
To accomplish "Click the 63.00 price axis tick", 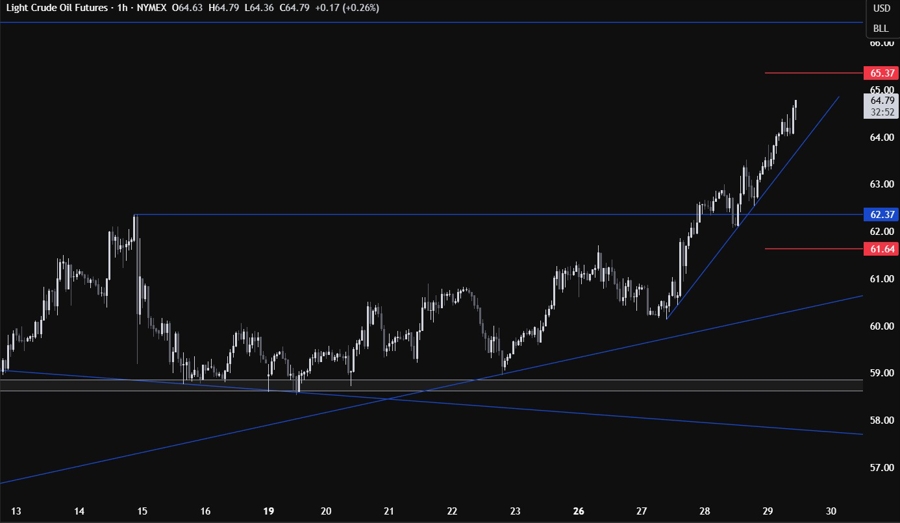I will (881, 184).
